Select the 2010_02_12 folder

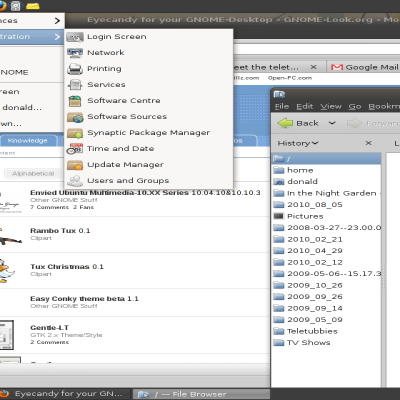pyautogui.click(x=326, y=262)
